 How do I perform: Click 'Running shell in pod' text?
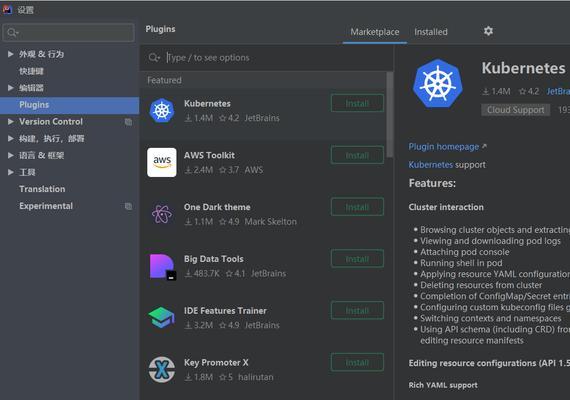coord(461,263)
